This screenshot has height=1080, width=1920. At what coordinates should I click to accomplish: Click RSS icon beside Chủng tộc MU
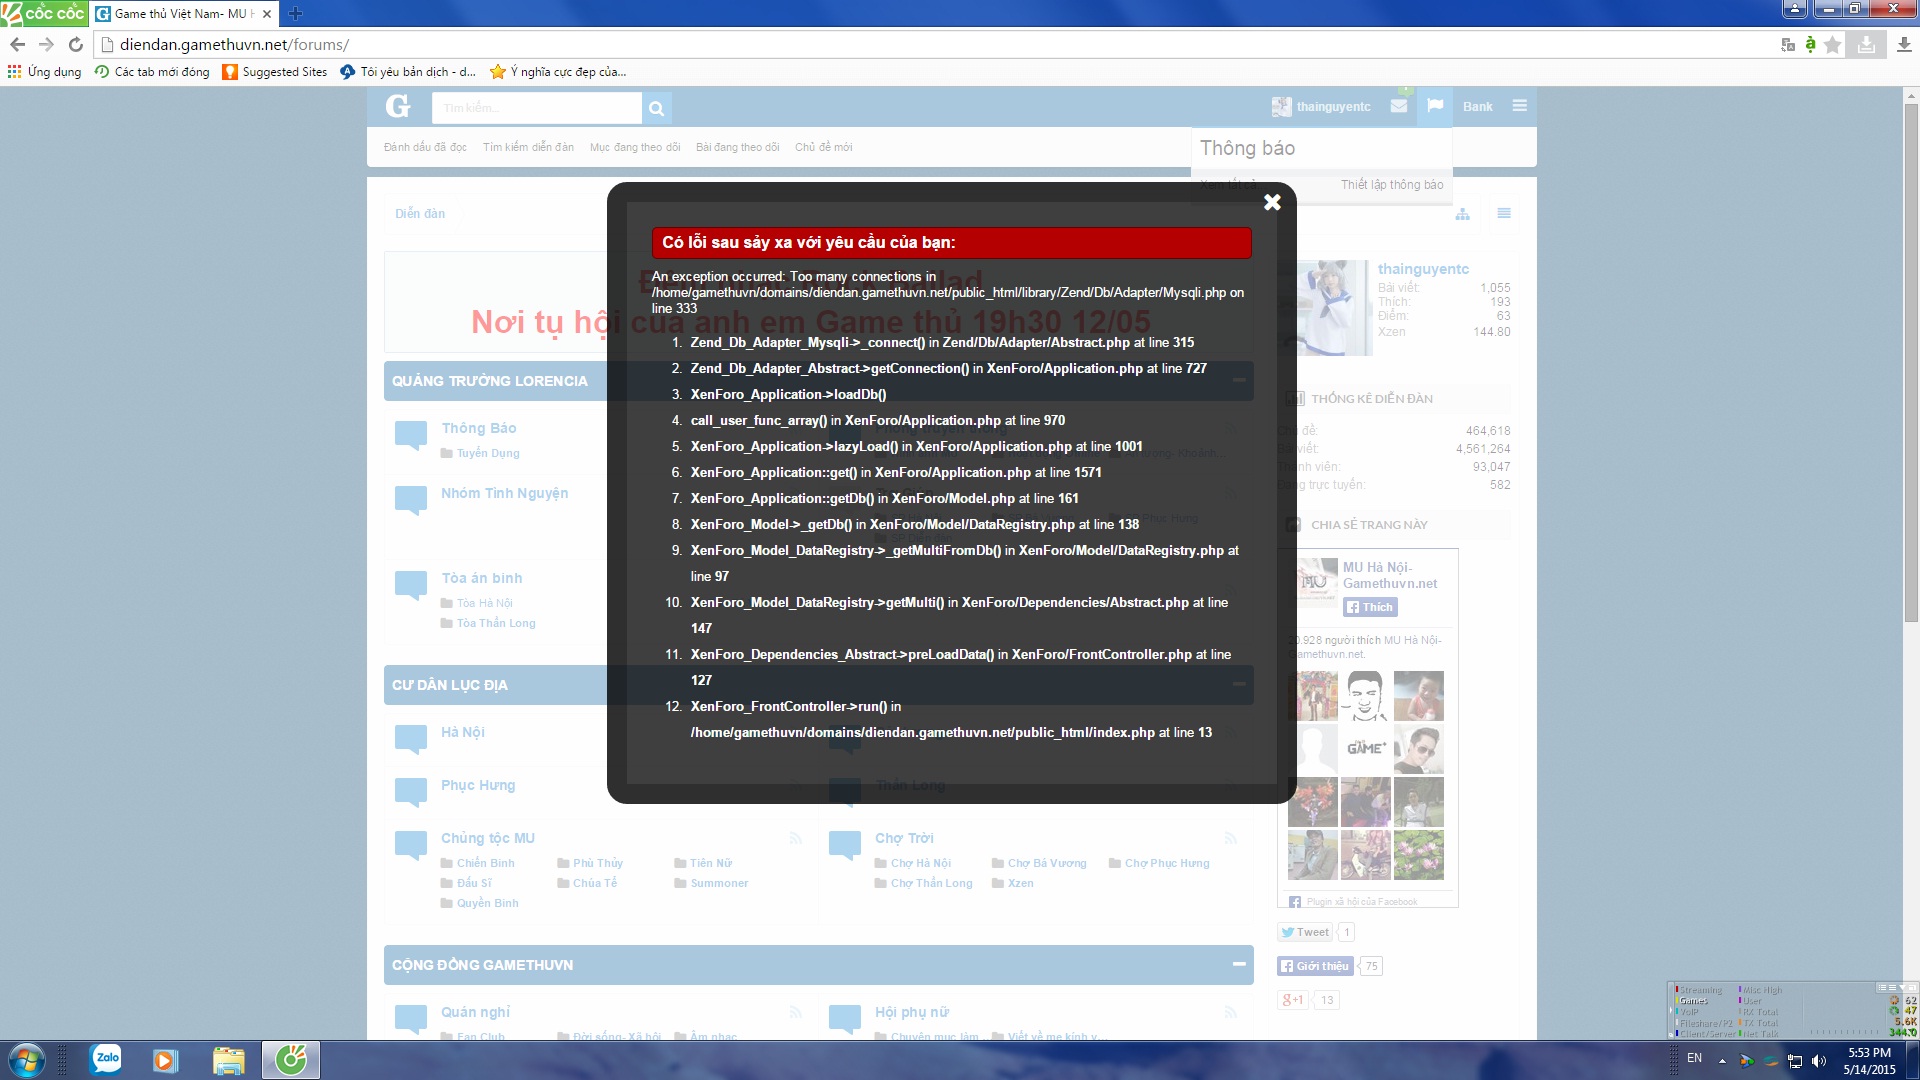pos(796,838)
